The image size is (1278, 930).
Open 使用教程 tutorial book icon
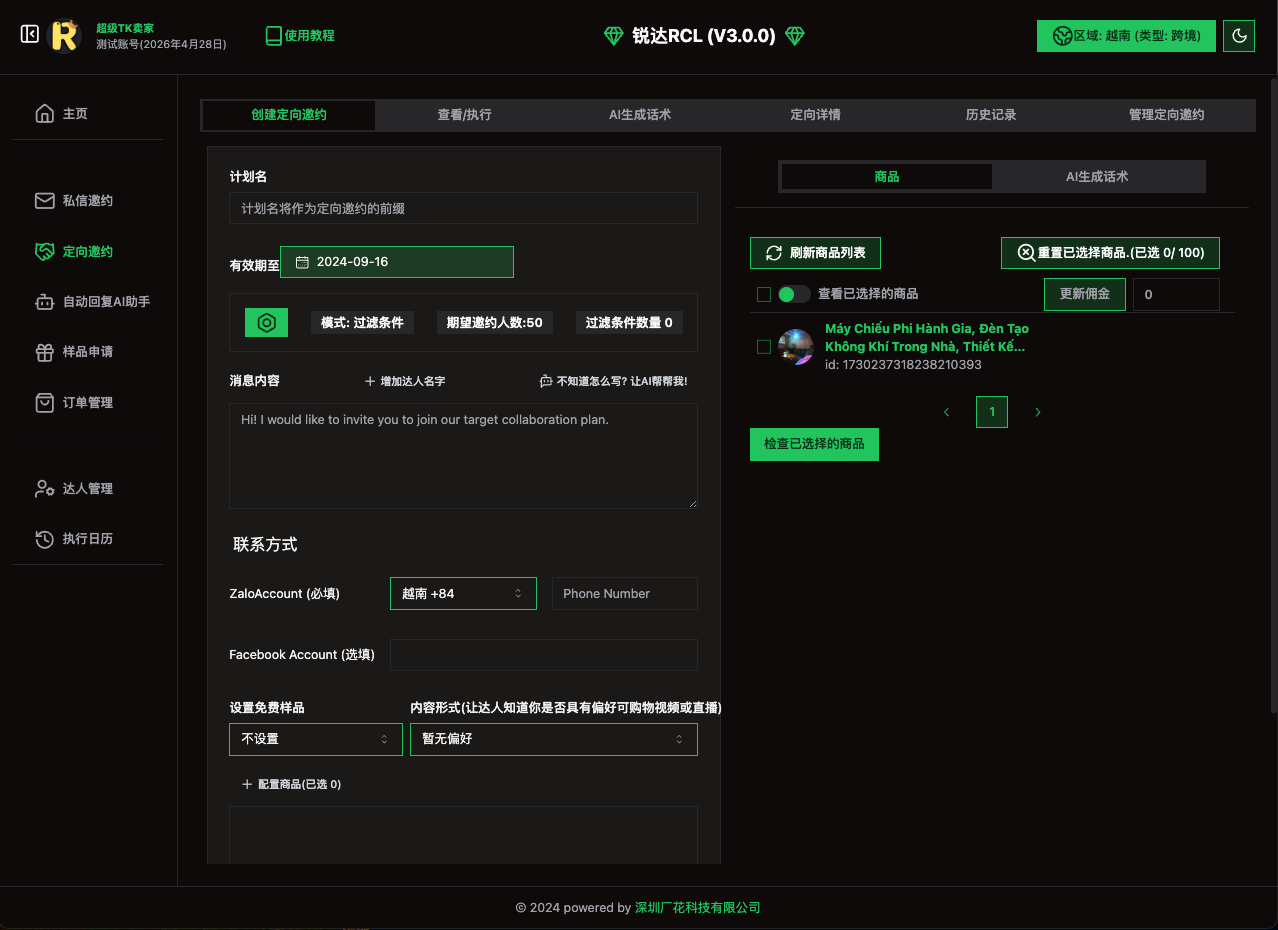pos(274,36)
